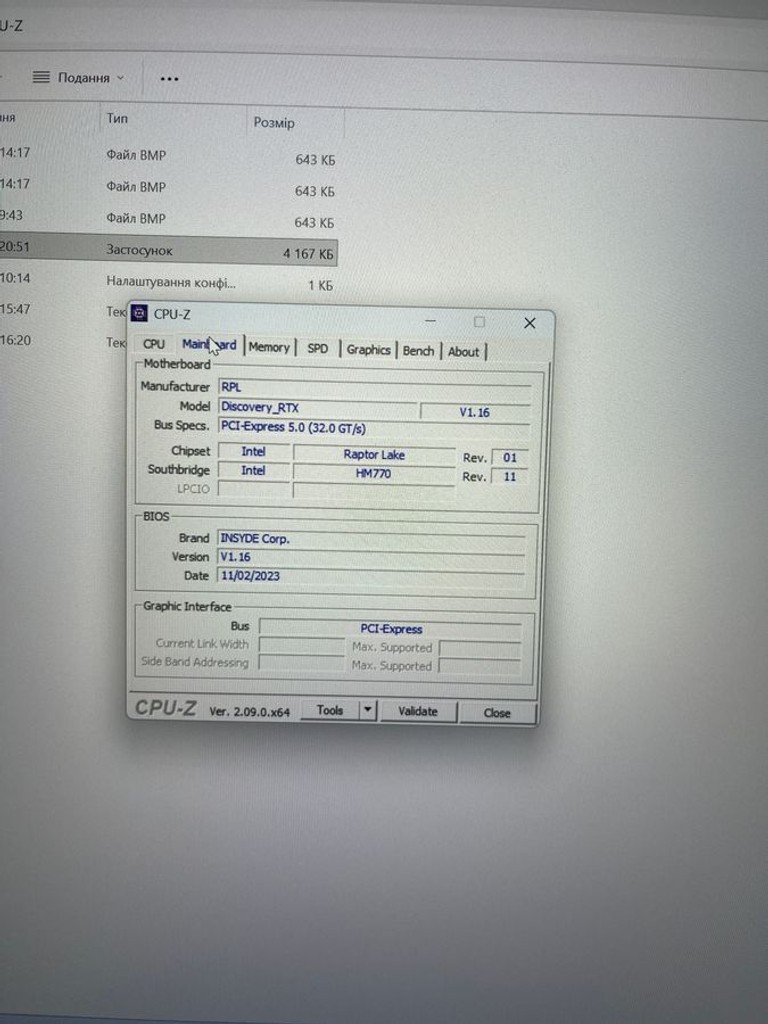The width and height of the screenshot is (768, 1024).
Task: Open the Подання view dropdown in Explorer
Action: [x=79, y=78]
